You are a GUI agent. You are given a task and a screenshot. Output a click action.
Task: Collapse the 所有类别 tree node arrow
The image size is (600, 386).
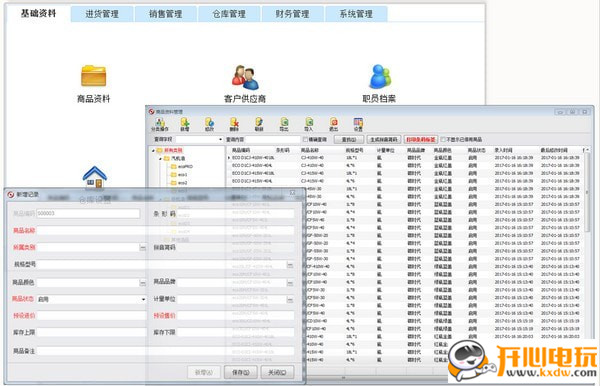point(153,151)
